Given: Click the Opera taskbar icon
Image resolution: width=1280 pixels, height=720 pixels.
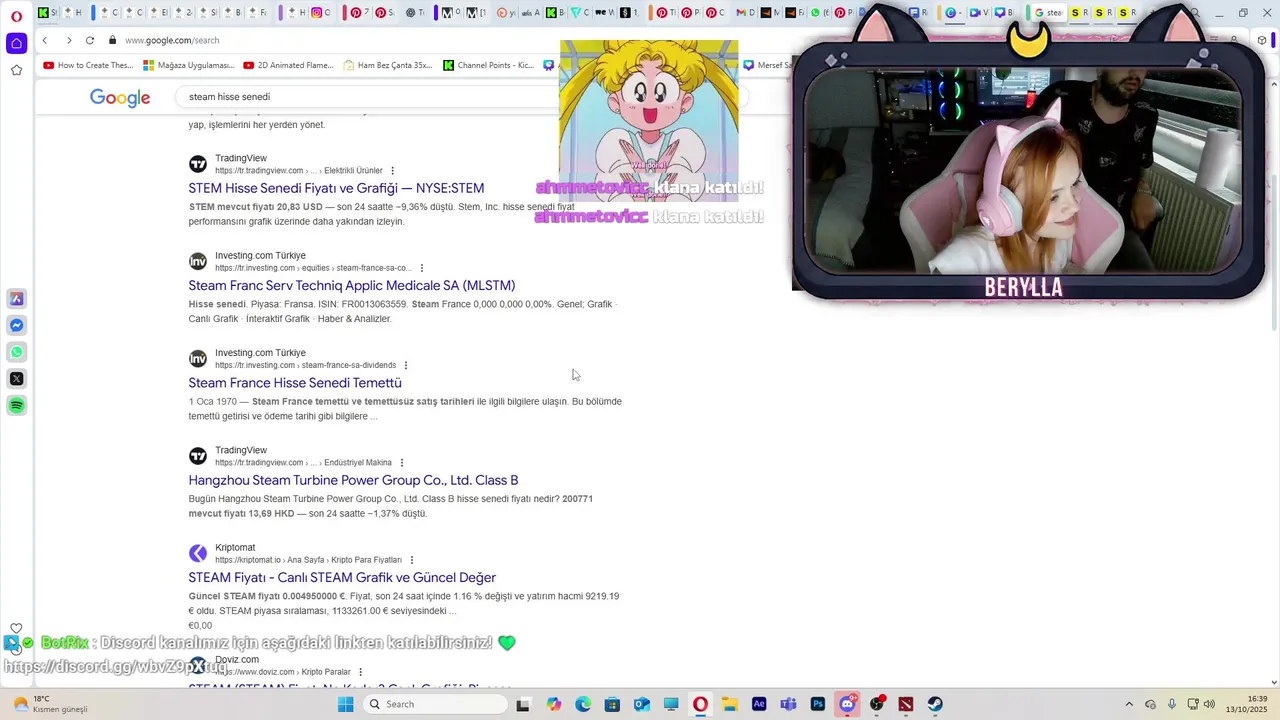Looking at the screenshot, I should (x=700, y=704).
